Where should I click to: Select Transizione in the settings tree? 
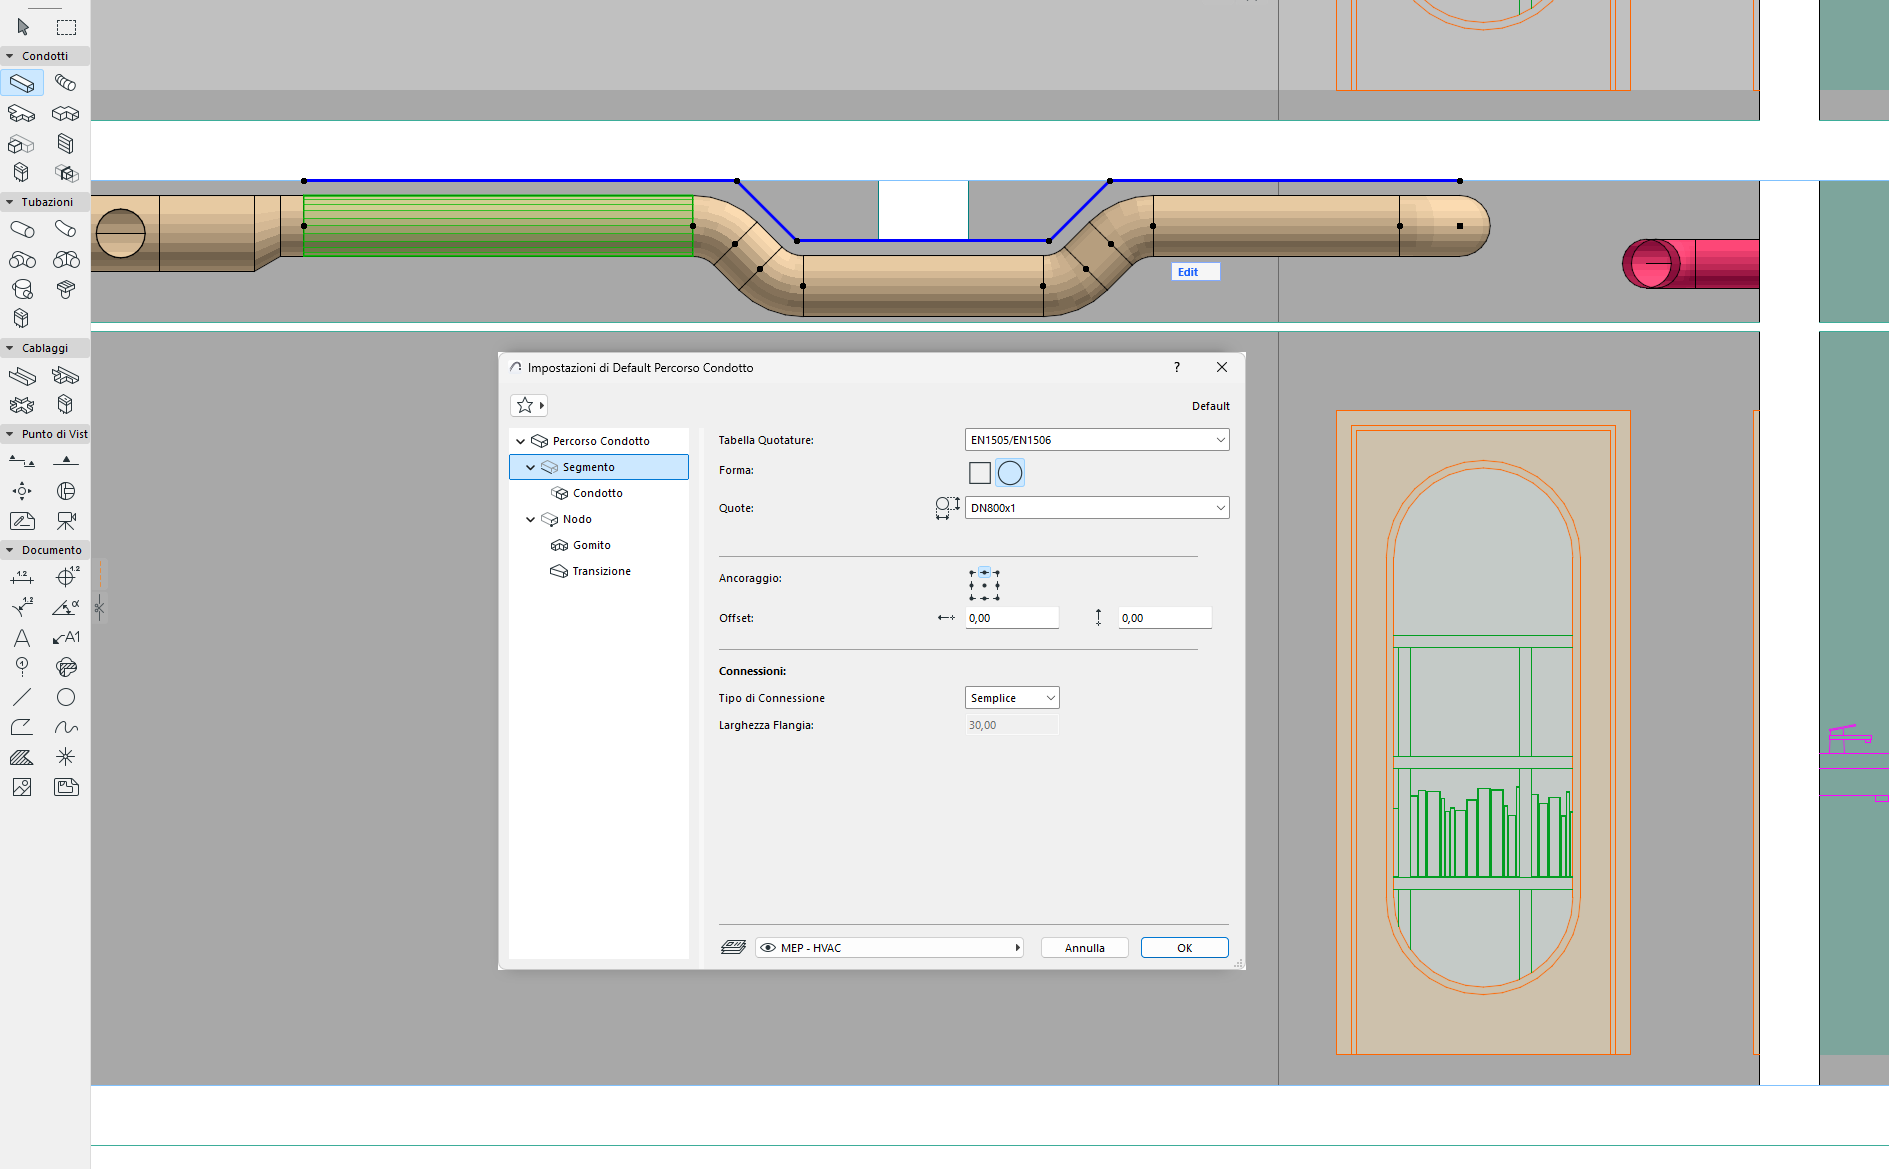pyautogui.click(x=601, y=571)
